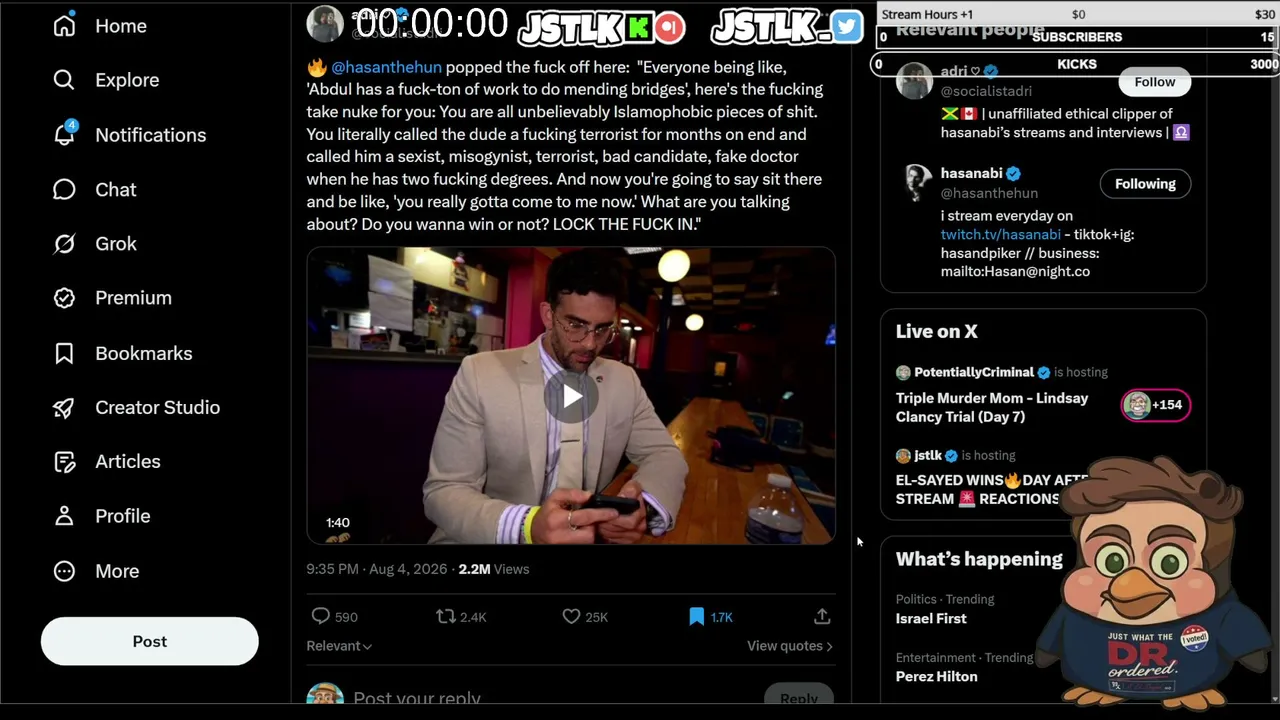Click the @hasanthehun handle under hasanabi

coord(989,193)
